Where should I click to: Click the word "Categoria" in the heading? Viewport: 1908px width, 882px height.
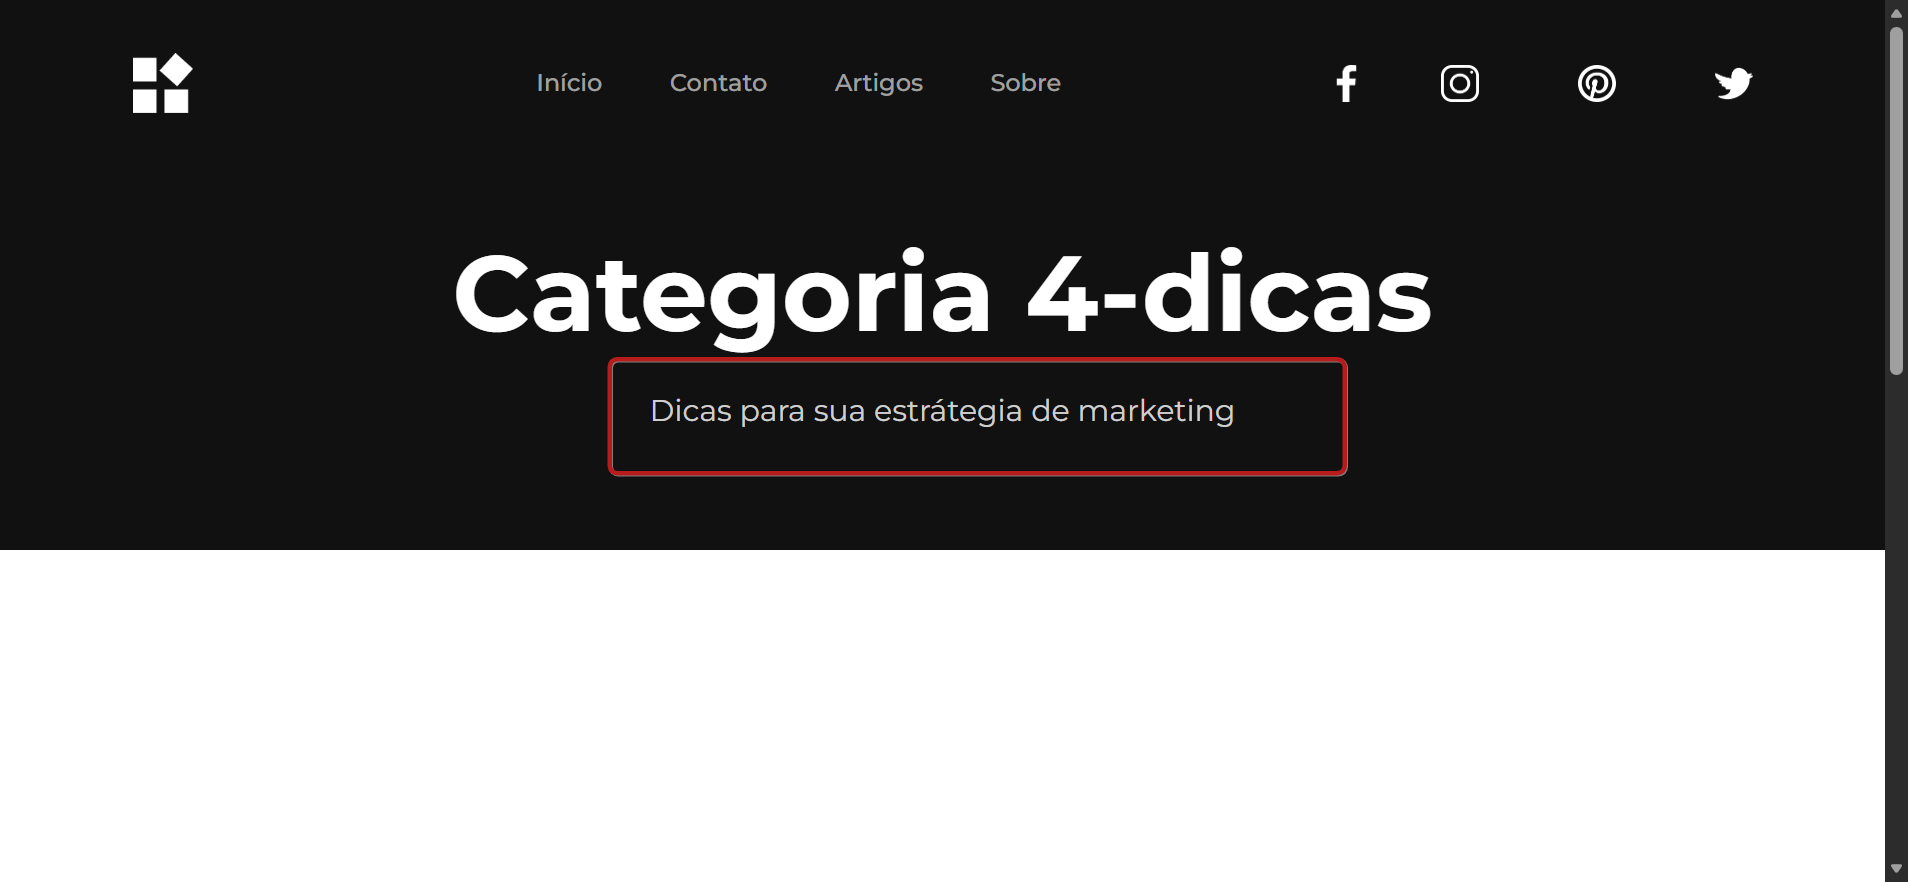click(722, 295)
